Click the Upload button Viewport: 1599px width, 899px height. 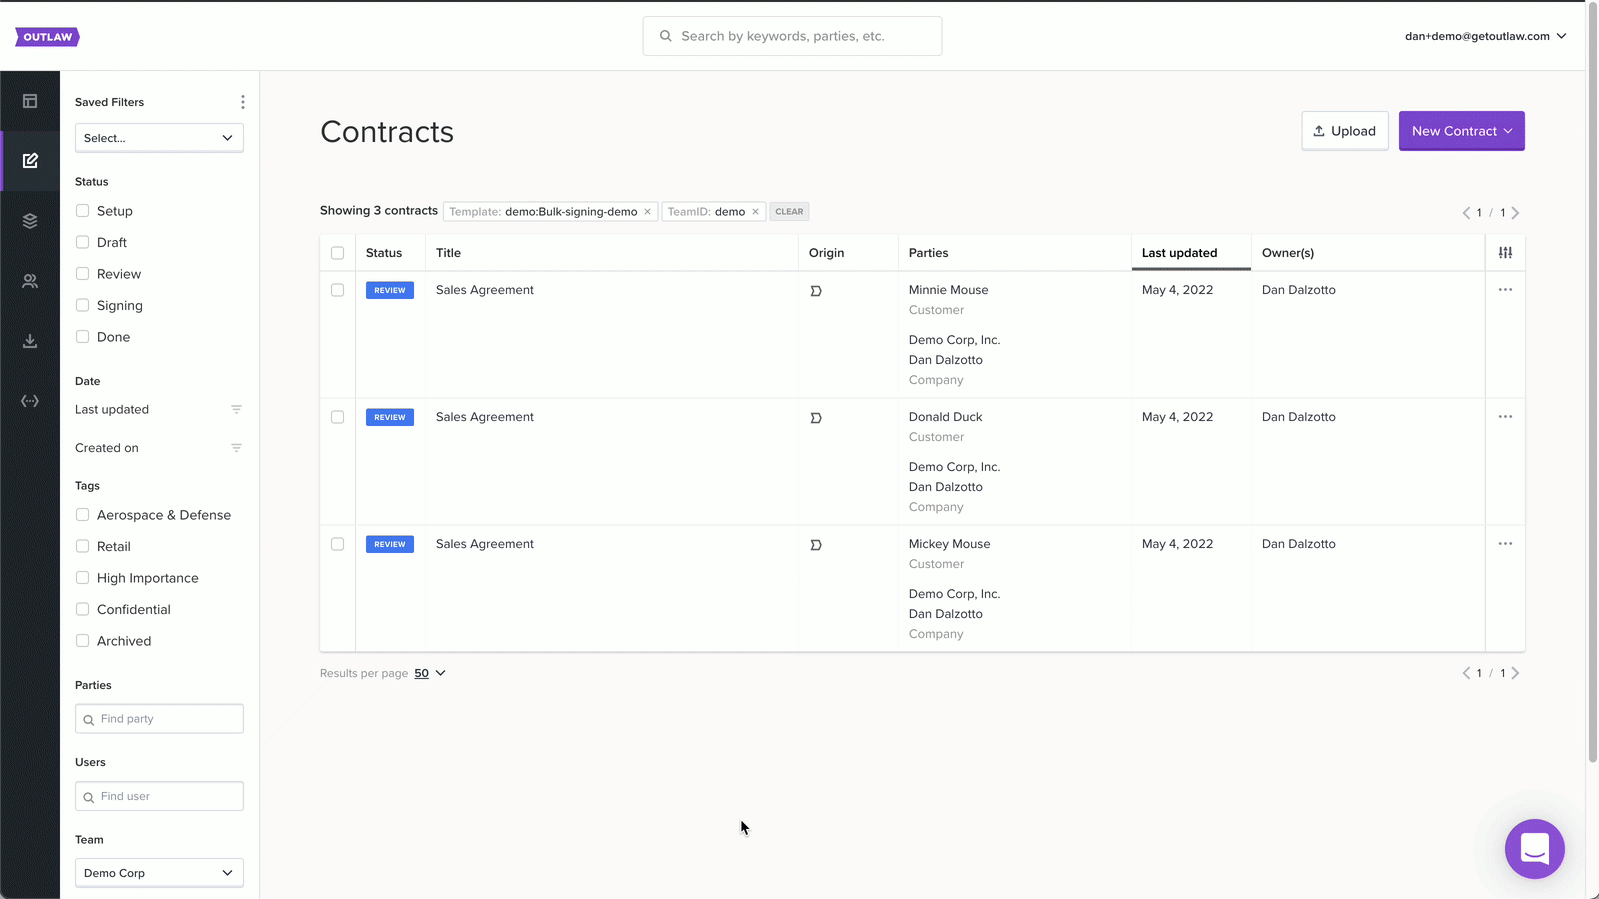click(x=1344, y=131)
